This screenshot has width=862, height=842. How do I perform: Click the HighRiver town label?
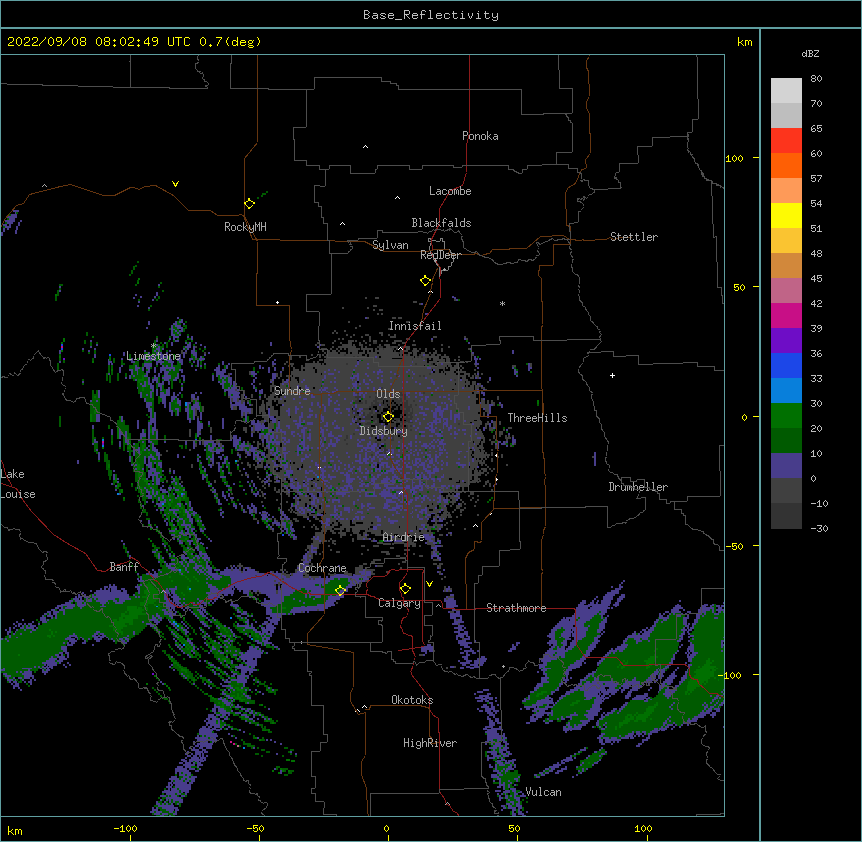tap(430, 743)
